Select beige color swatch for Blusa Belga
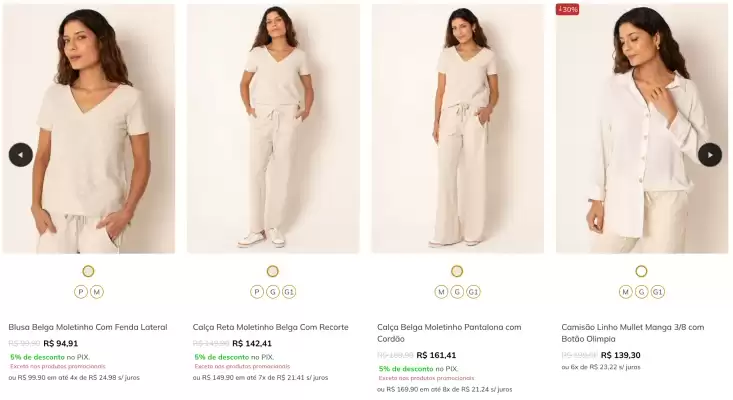 pos(88,271)
